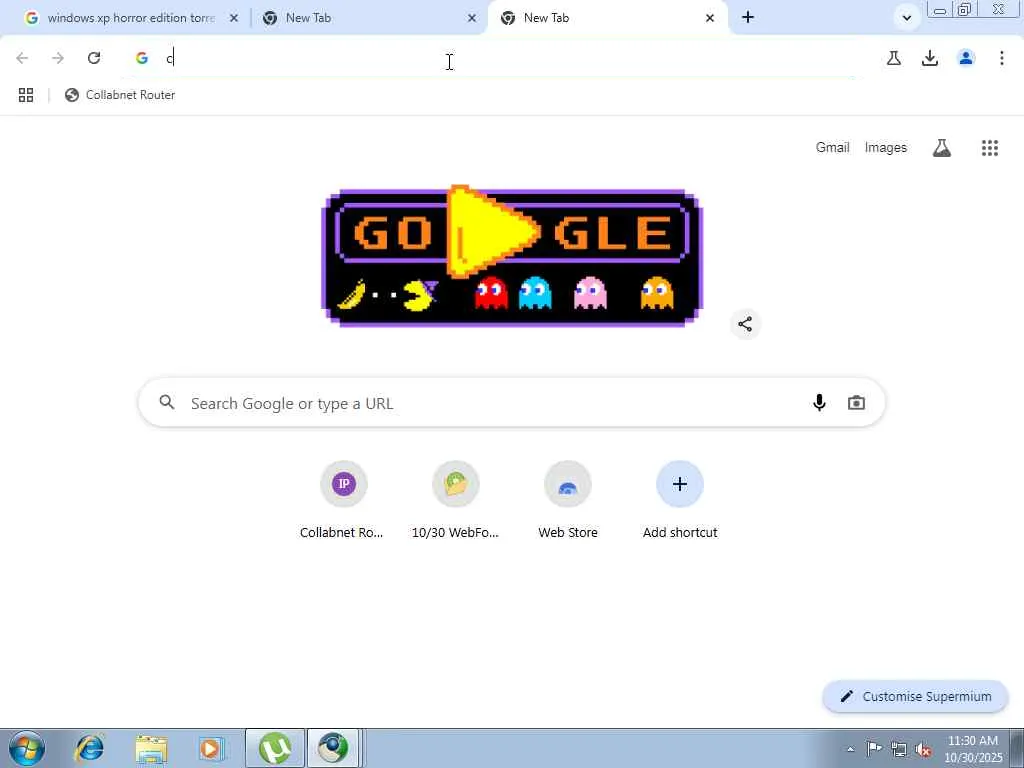Open the Windows Start orb

pos(27,748)
